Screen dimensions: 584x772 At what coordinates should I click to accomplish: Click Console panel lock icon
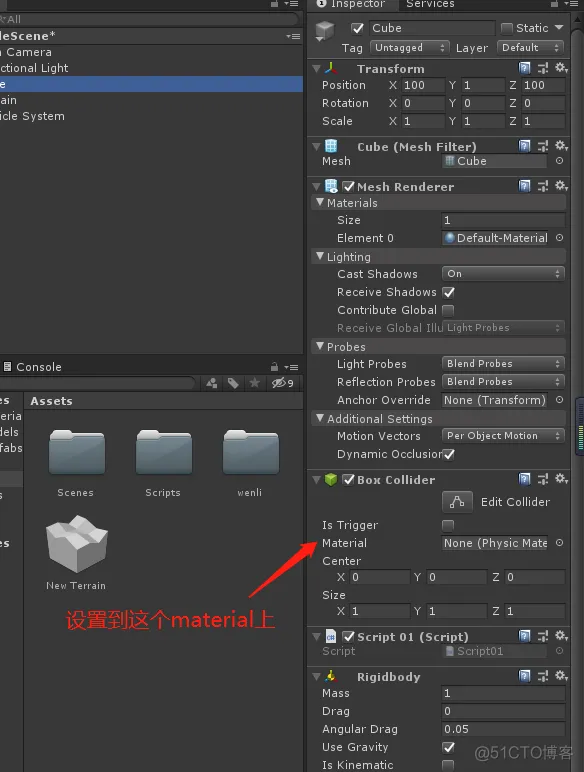(274, 367)
